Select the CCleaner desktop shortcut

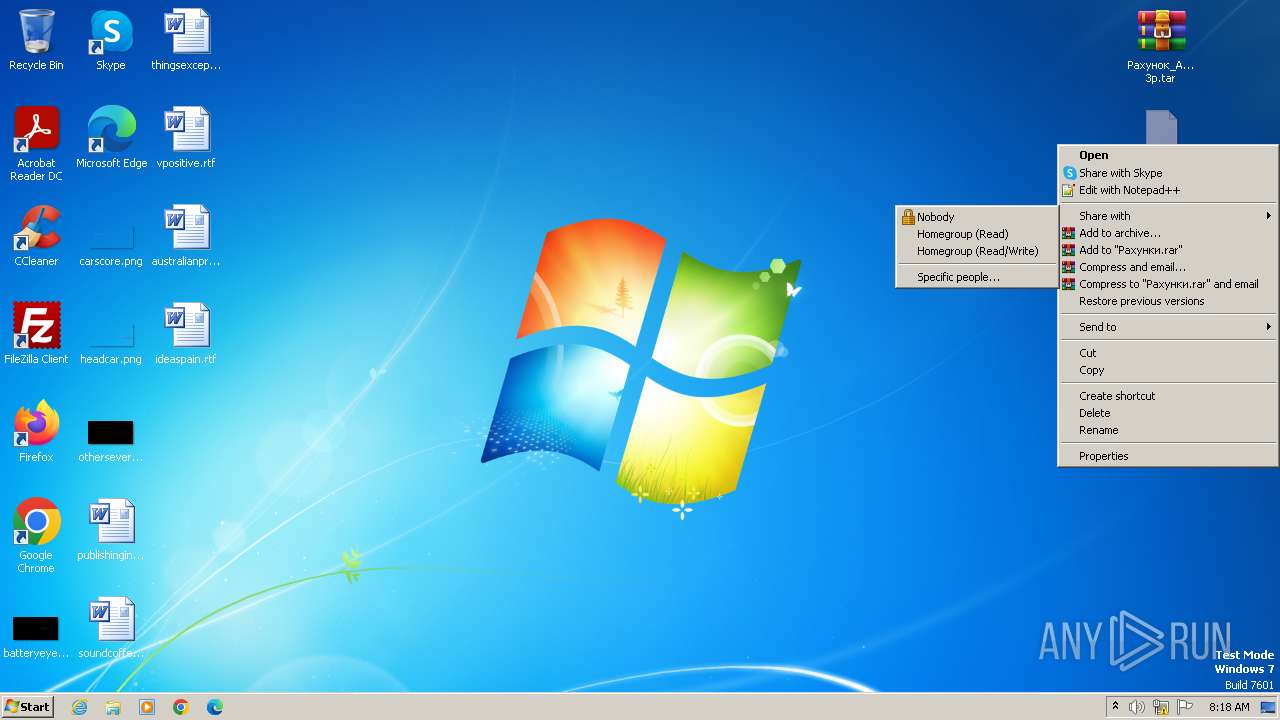(x=36, y=236)
